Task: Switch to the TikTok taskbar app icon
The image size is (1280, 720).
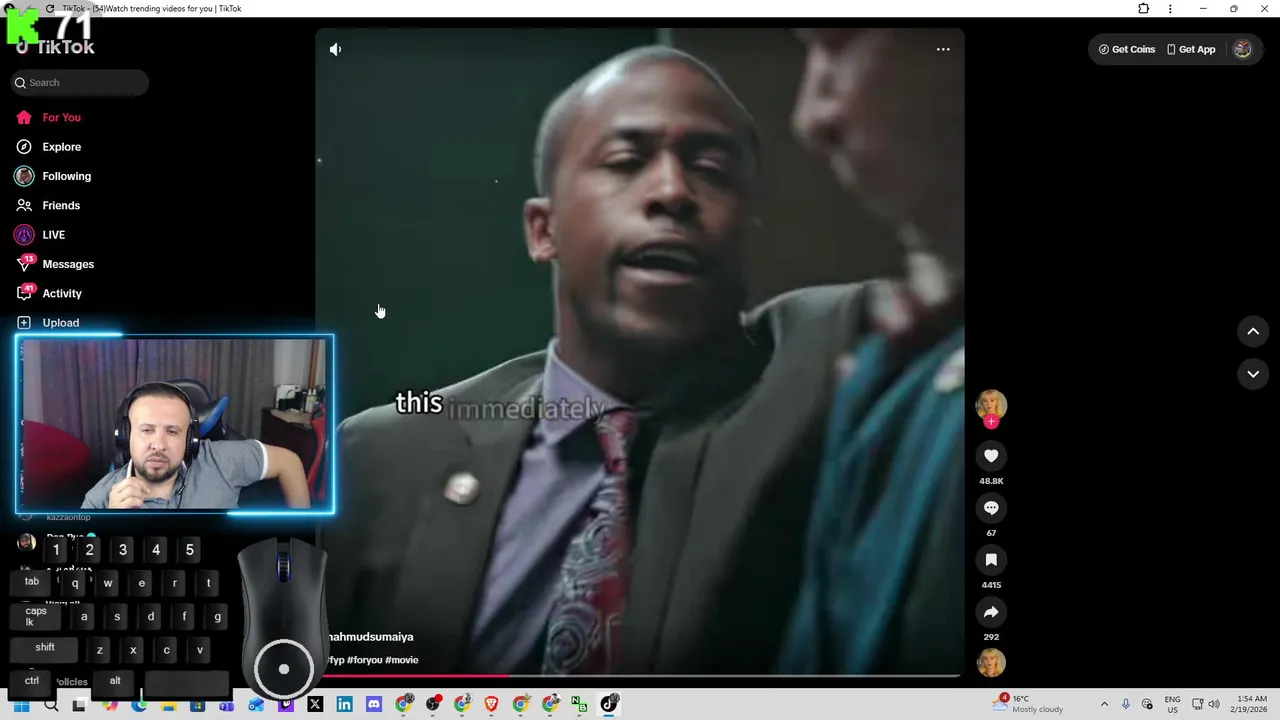Action: pos(609,704)
